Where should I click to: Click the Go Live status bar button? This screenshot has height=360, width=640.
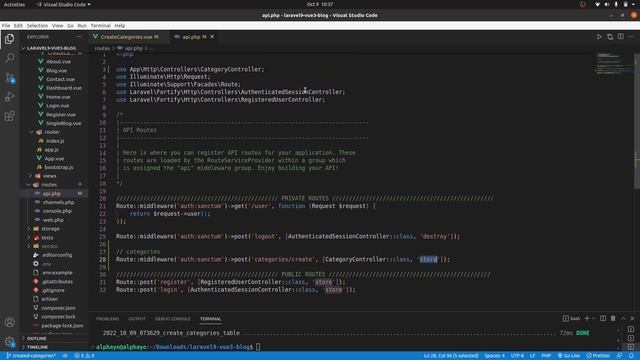(569, 356)
